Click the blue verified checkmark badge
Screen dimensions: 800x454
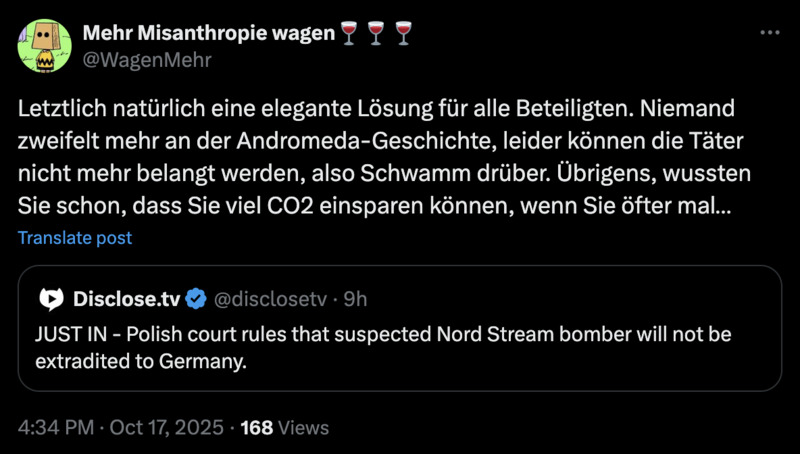[197, 298]
